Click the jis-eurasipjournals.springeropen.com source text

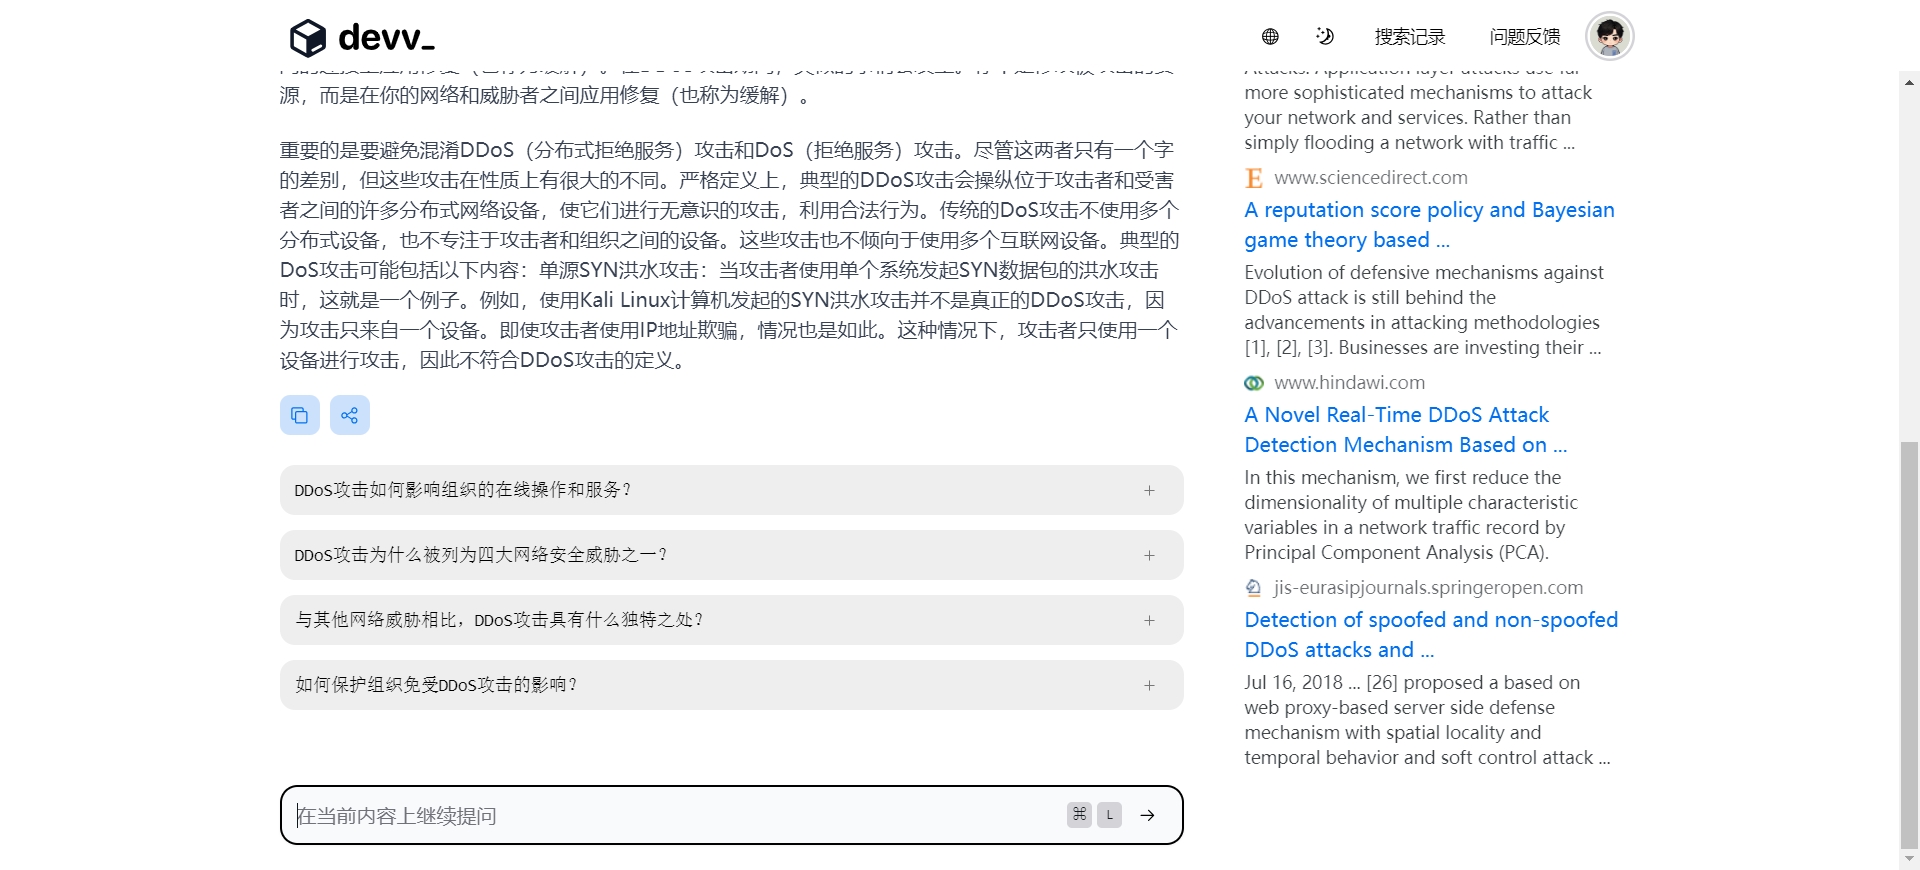pos(1428,587)
